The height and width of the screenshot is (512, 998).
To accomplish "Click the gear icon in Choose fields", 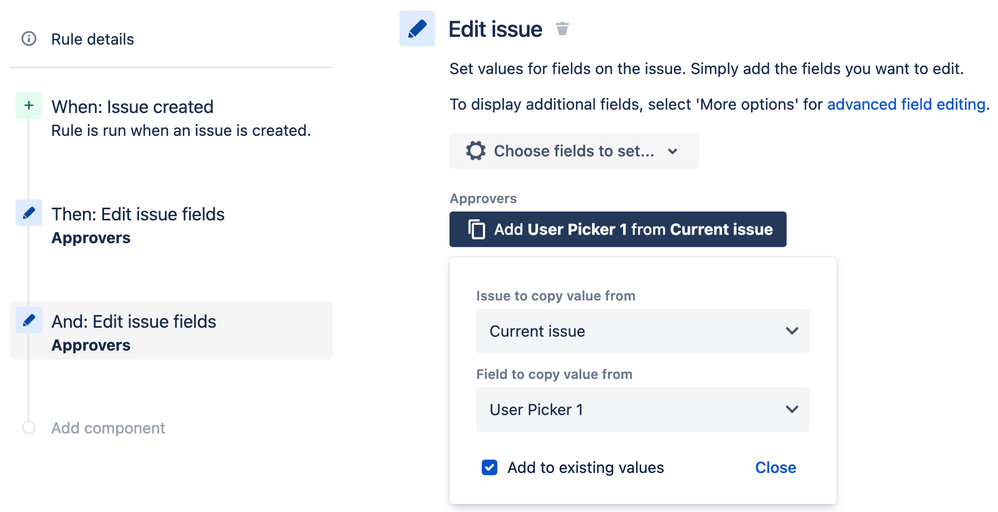I will click(475, 151).
